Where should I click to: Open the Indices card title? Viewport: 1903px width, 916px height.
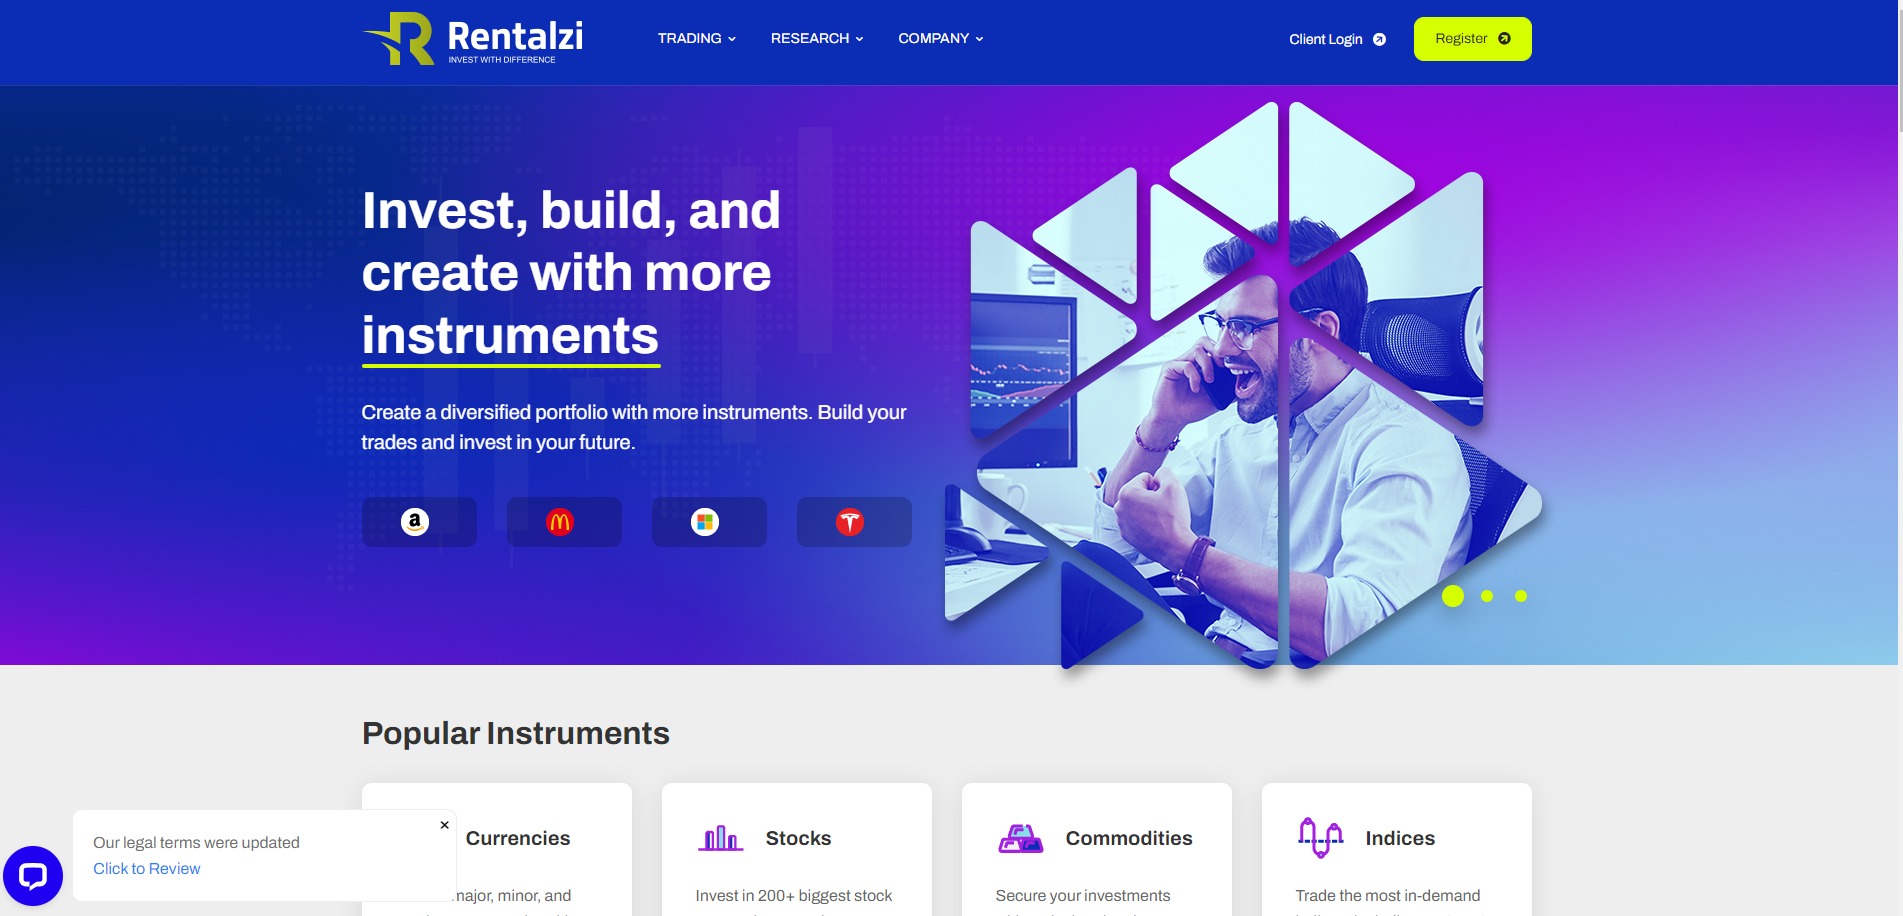tap(1400, 838)
